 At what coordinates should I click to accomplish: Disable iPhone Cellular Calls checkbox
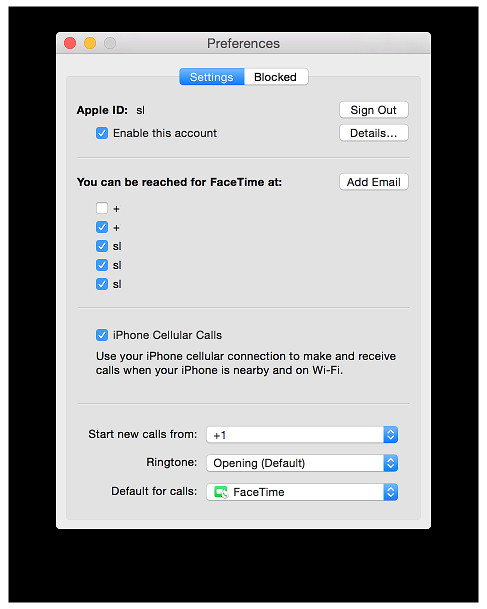pyautogui.click(x=102, y=335)
